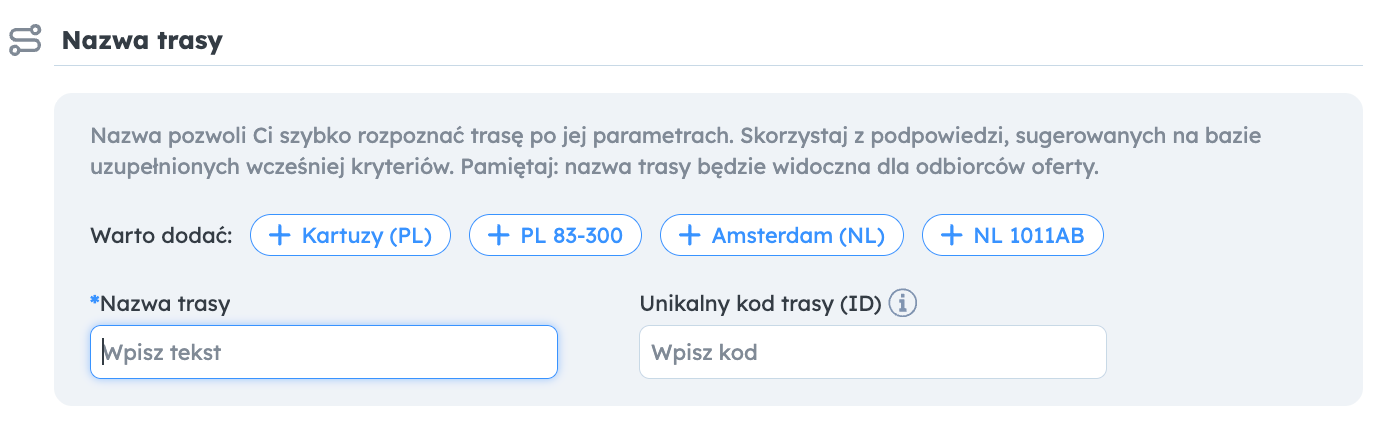The width and height of the screenshot is (1396, 440).
Task: Add the Amsterdam (NL) suggestion to the route name
Action: 782,236
